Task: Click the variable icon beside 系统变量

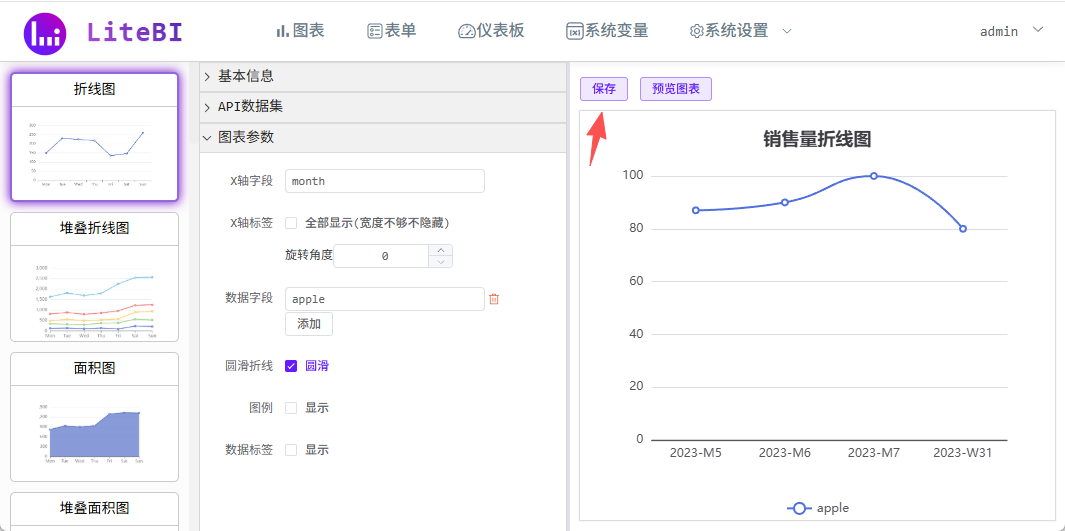Action: click(x=574, y=31)
